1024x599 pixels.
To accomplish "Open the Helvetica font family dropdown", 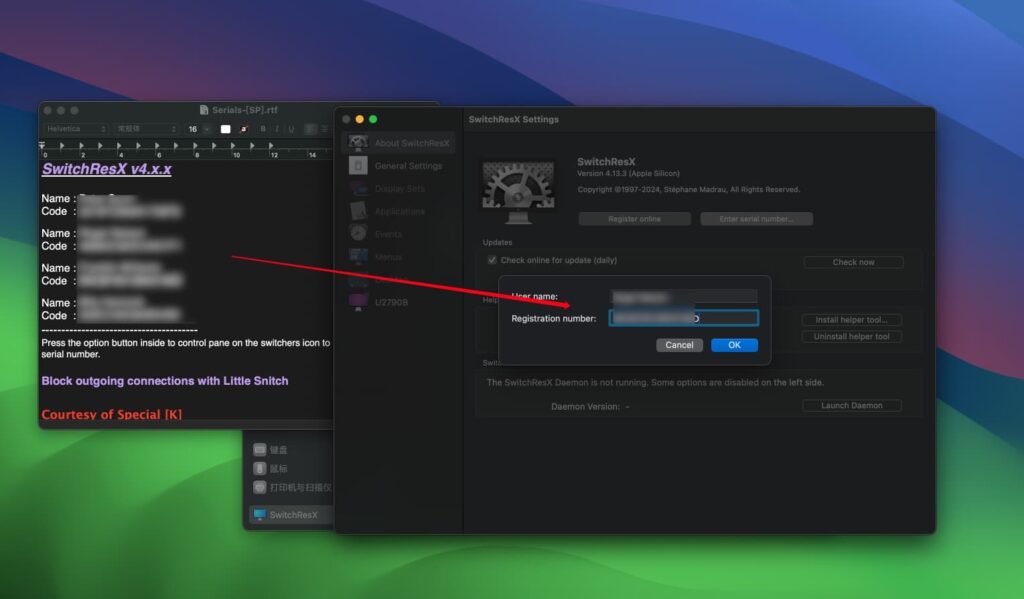I will tap(75, 129).
